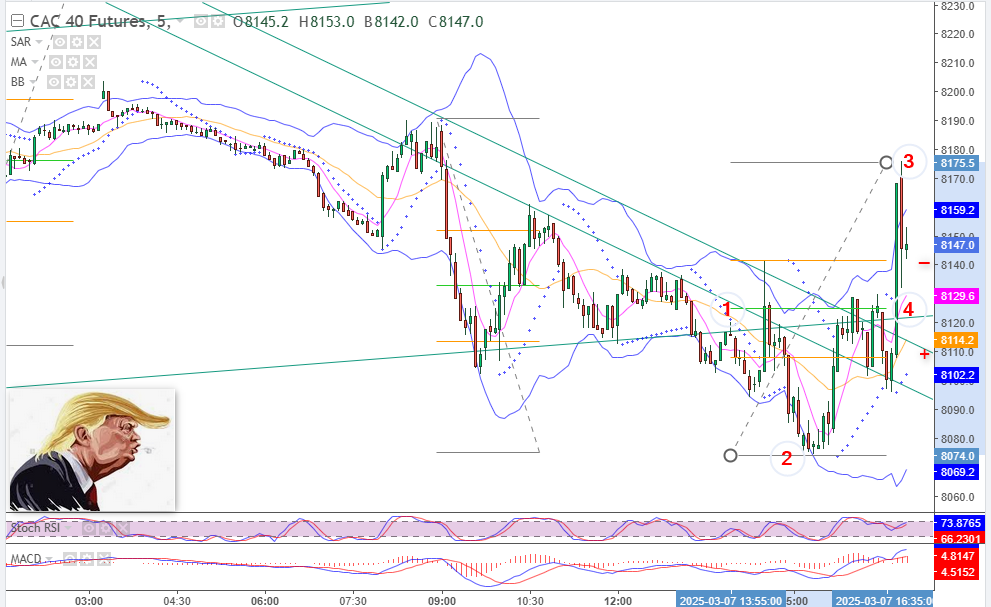Open the BB indicator dropdown arrow
The width and height of the screenshot is (991, 607).
pos(33,82)
